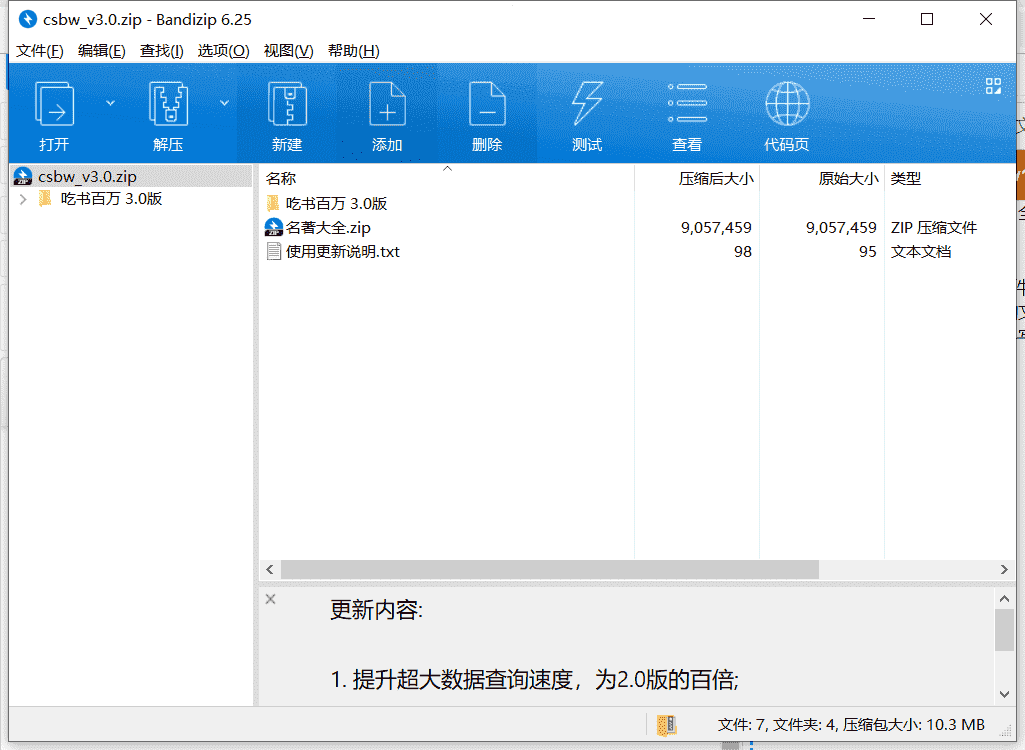1025x750 pixels.
Task: Open the 视图(V) menu
Action: (x=288, y=51)
